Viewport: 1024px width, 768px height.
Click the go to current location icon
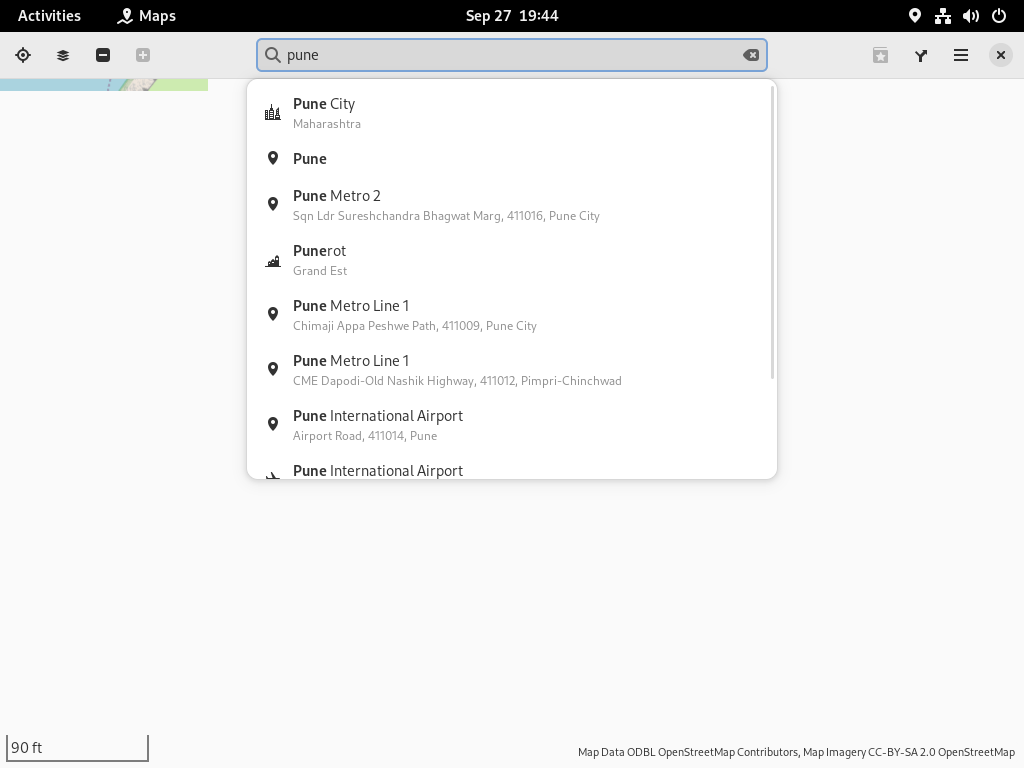click(23, 56)
